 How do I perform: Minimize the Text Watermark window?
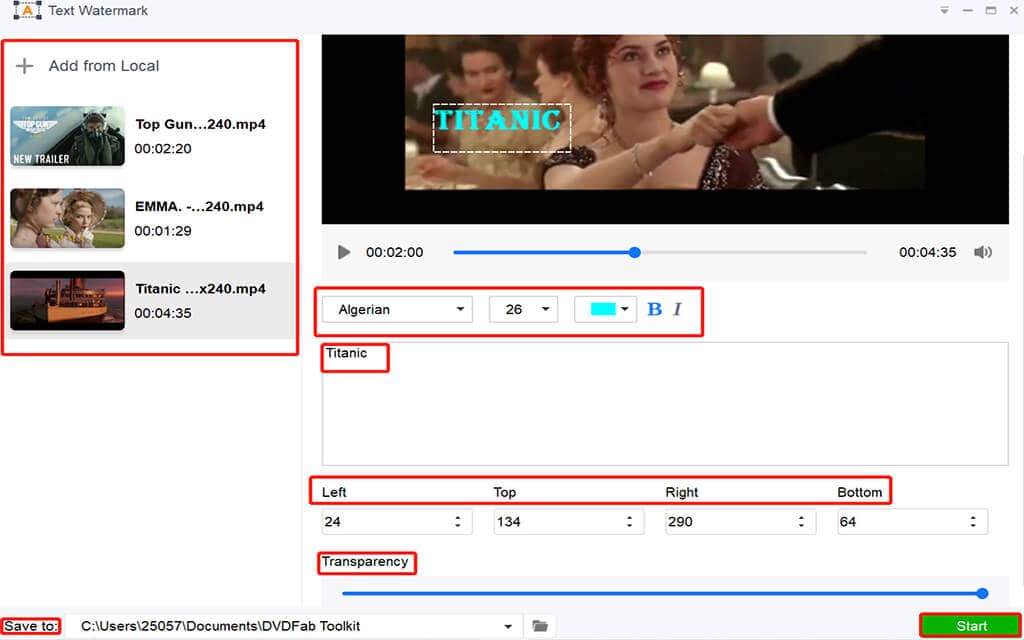pyautogui.click(x=968, y=10)
